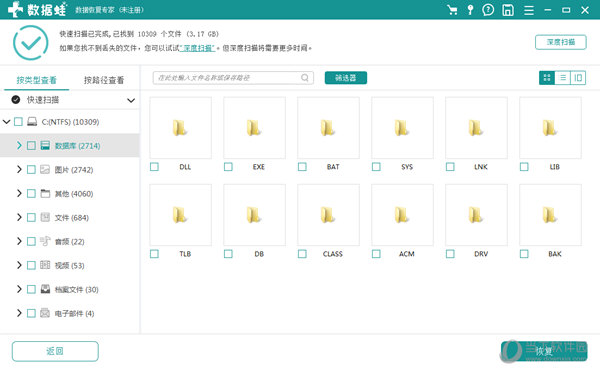Follow the 深度扫描 hyperlink in message
The height and width of the screenshot is (375, 600).
pyautogui.click(x=198, y=48)
